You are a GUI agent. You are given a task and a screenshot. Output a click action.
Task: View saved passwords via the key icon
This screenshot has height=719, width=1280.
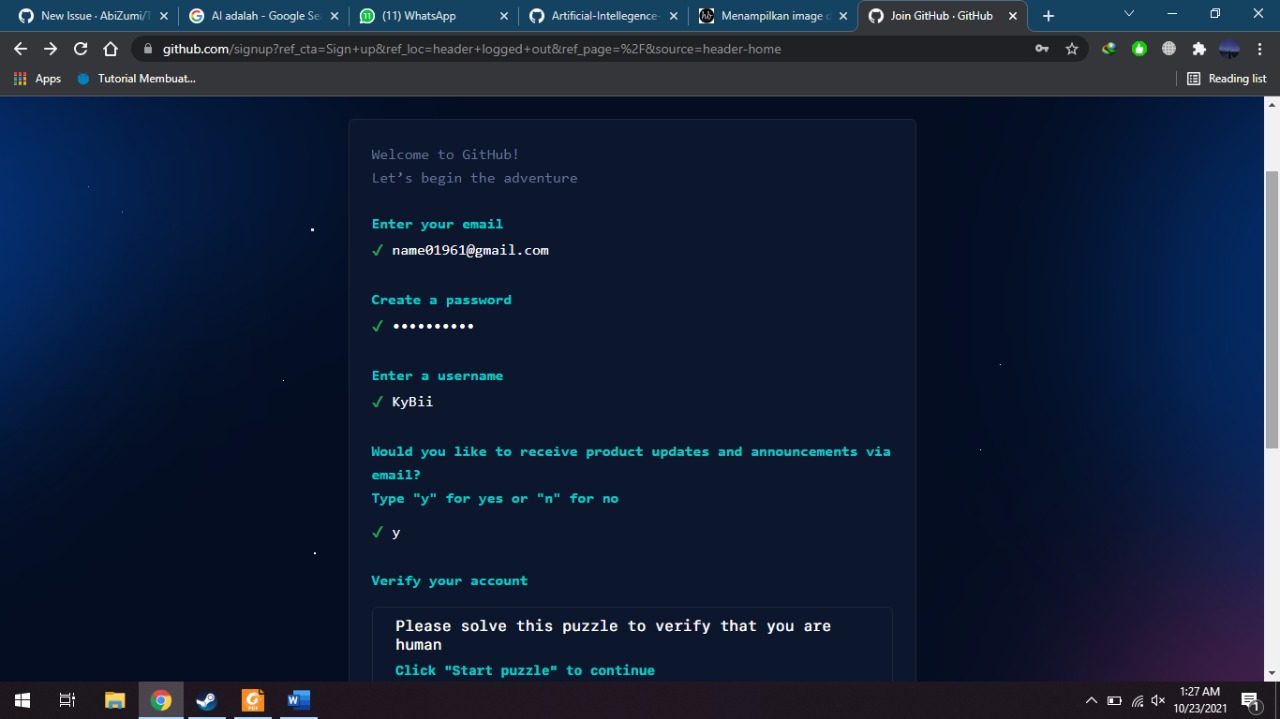coord(1042,48)
